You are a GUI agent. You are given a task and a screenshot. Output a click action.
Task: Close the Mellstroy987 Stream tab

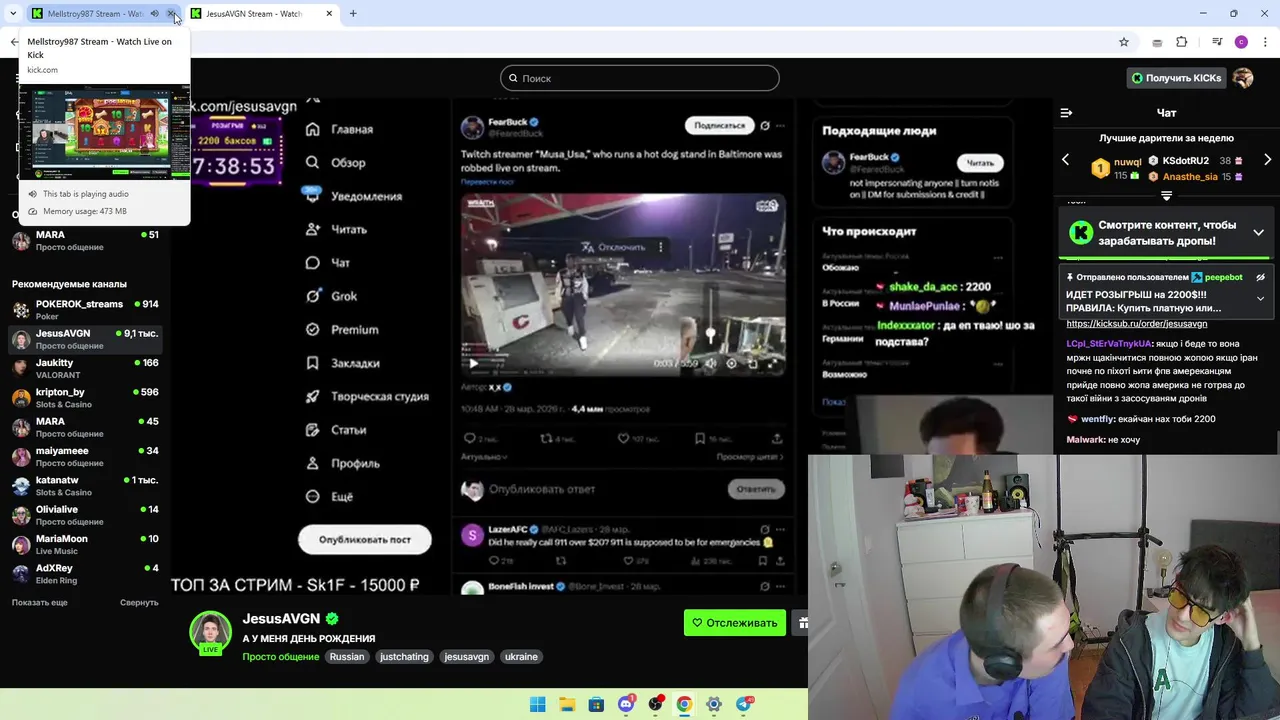pos(171,13)
